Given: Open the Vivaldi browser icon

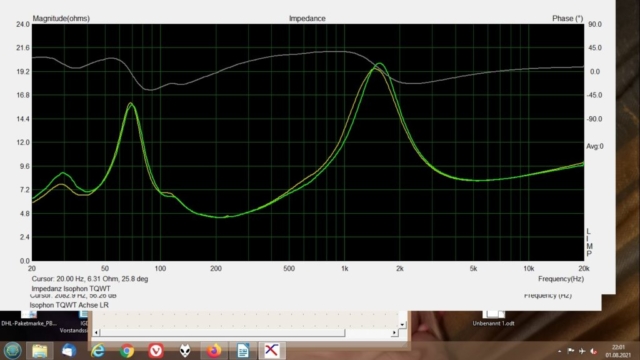Looking at the screenshot, I should point(156,351).
